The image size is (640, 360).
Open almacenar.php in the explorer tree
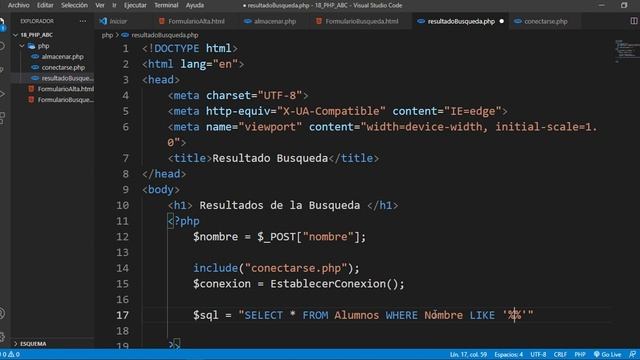click(x=62, y=57)
